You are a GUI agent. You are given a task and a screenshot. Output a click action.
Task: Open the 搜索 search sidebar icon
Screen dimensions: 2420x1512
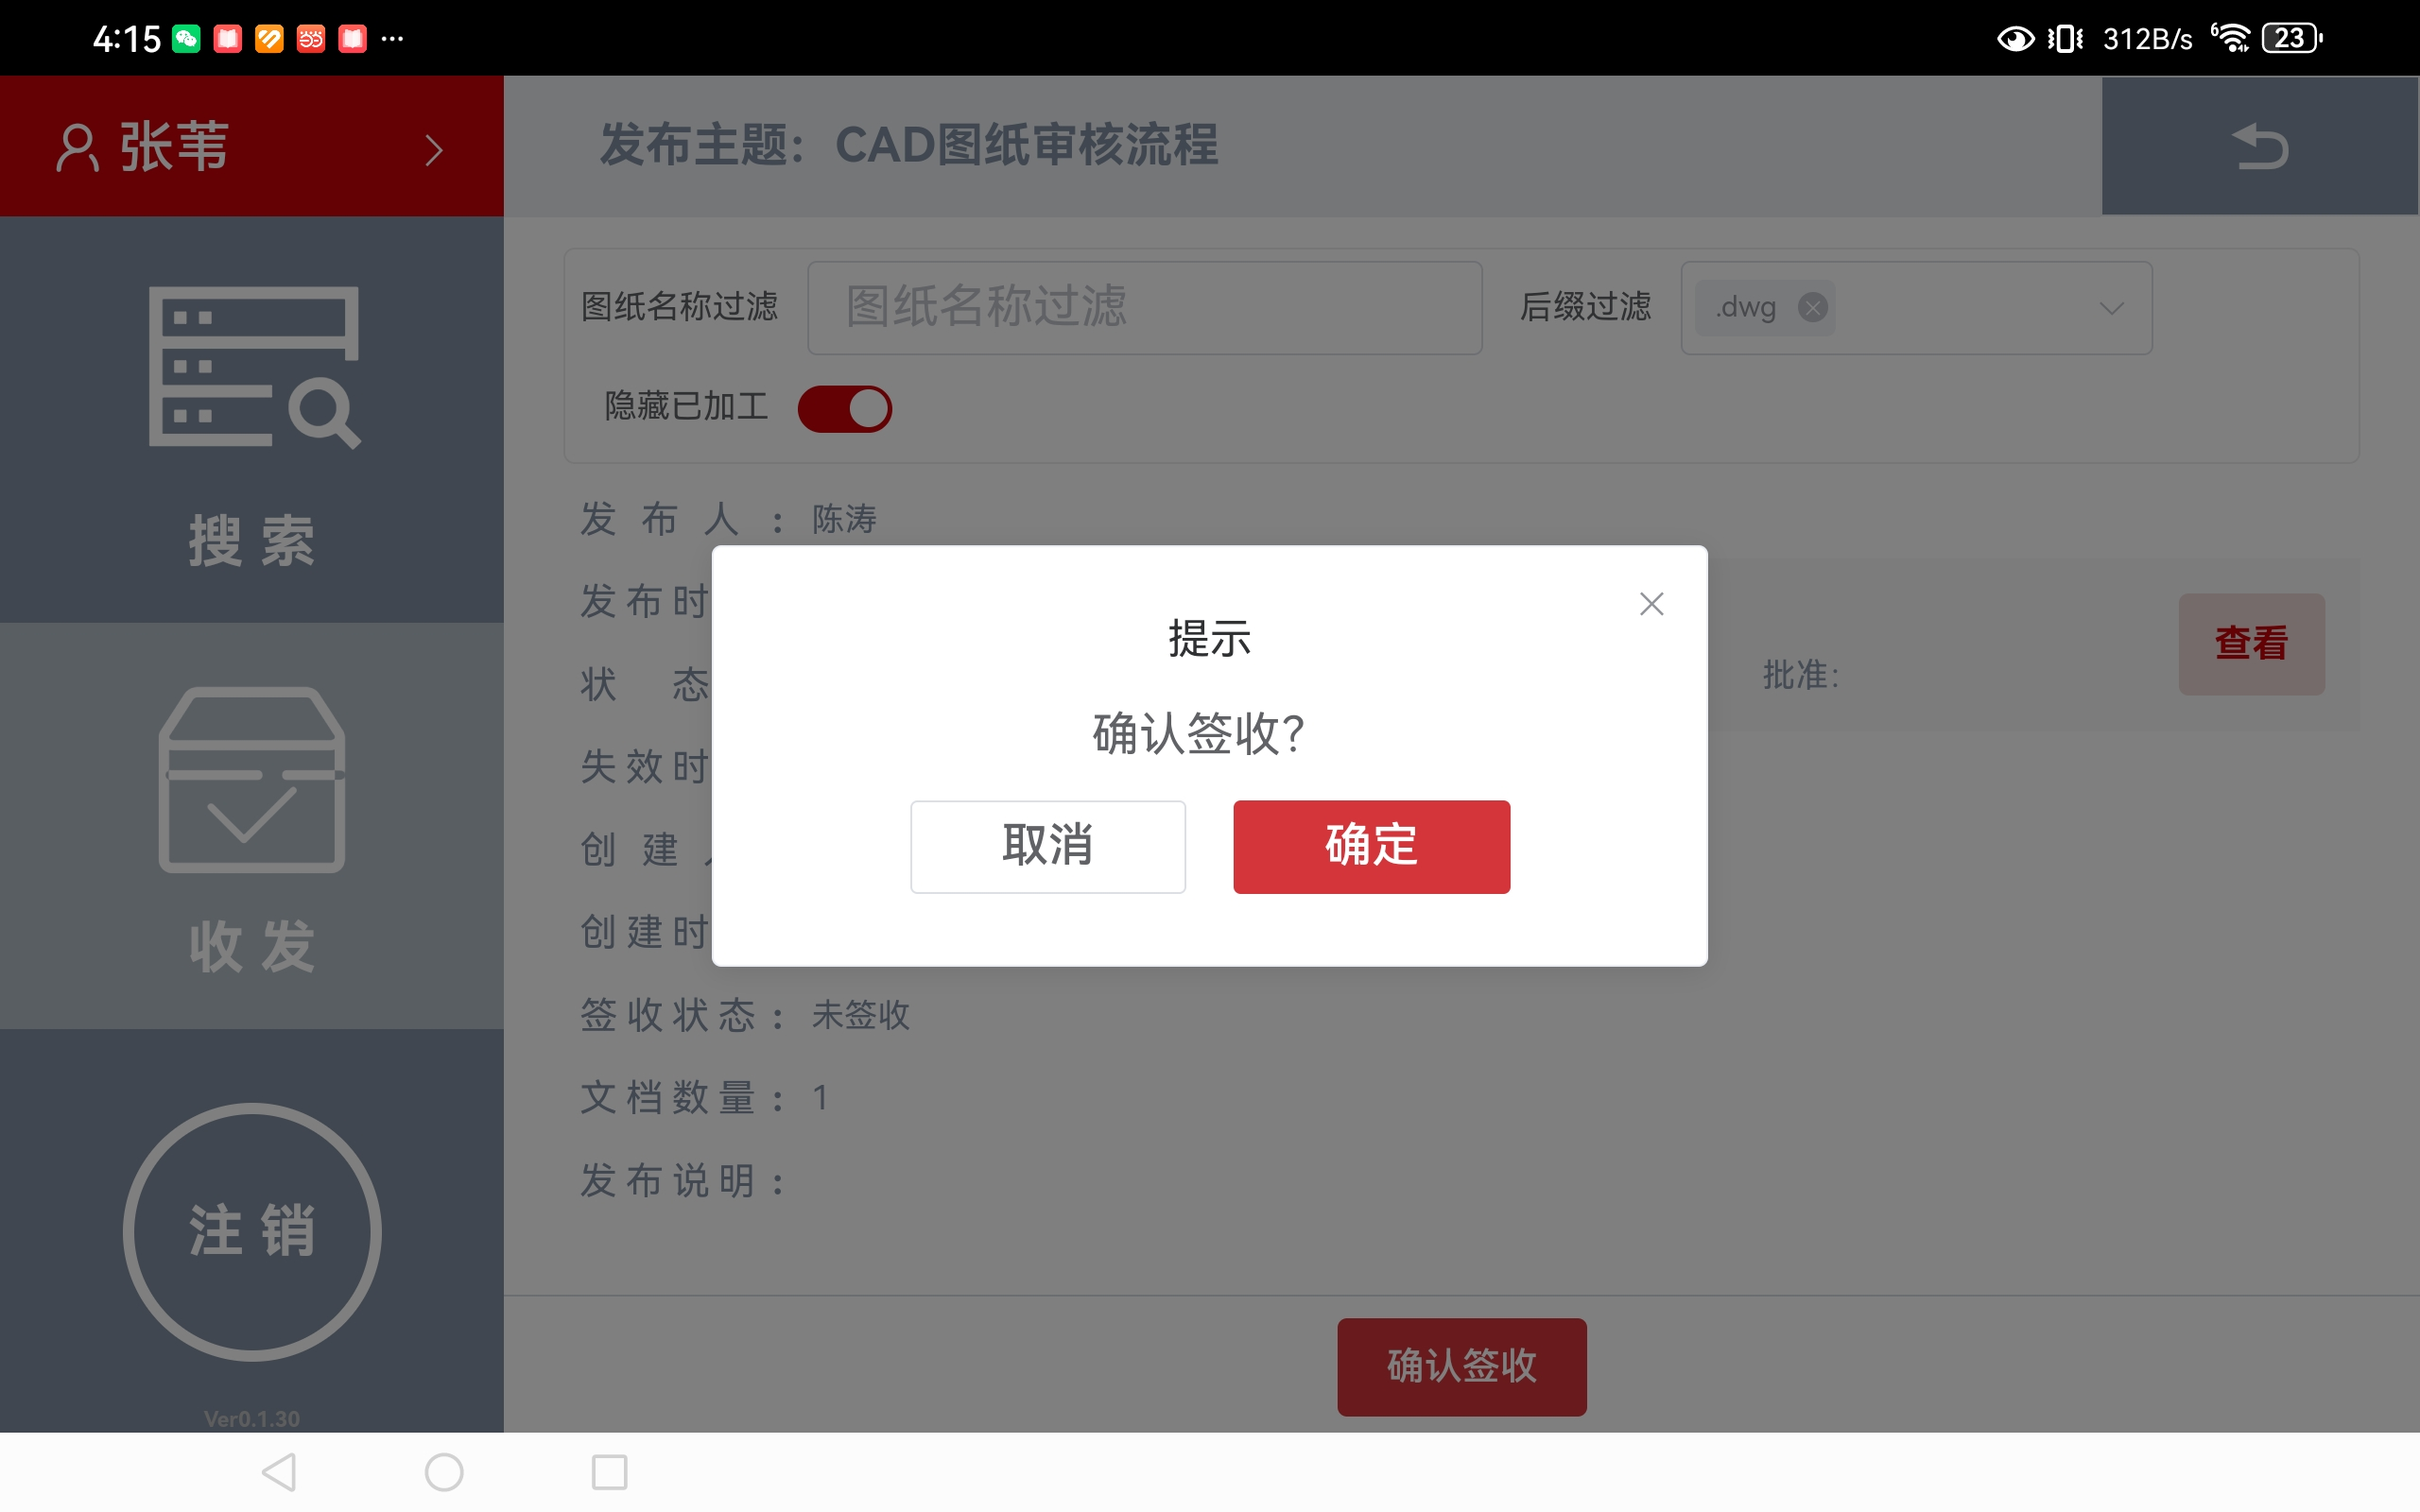[253, 418]
